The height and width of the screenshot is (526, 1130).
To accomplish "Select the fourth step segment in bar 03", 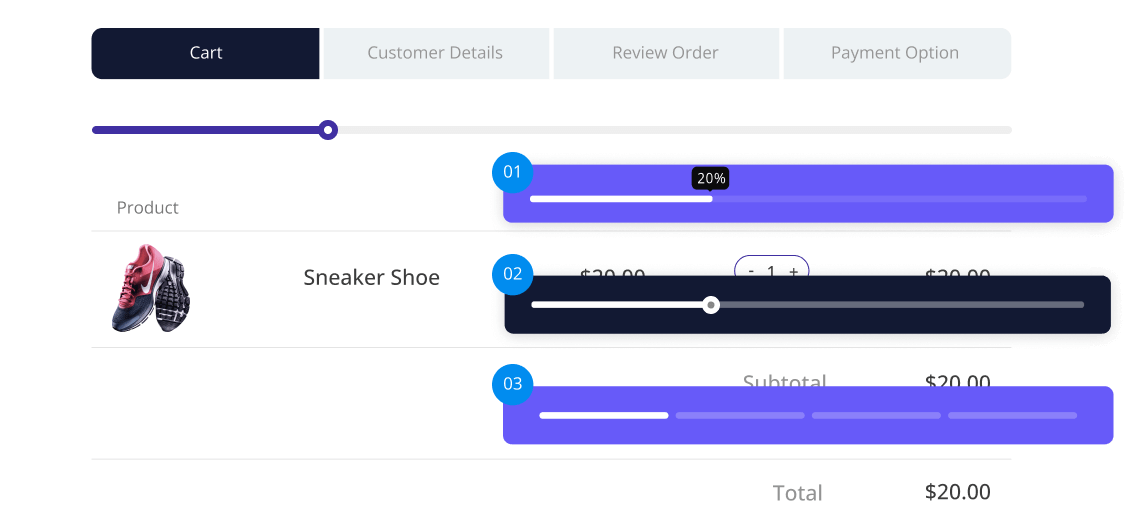I will click(1012, 415).
